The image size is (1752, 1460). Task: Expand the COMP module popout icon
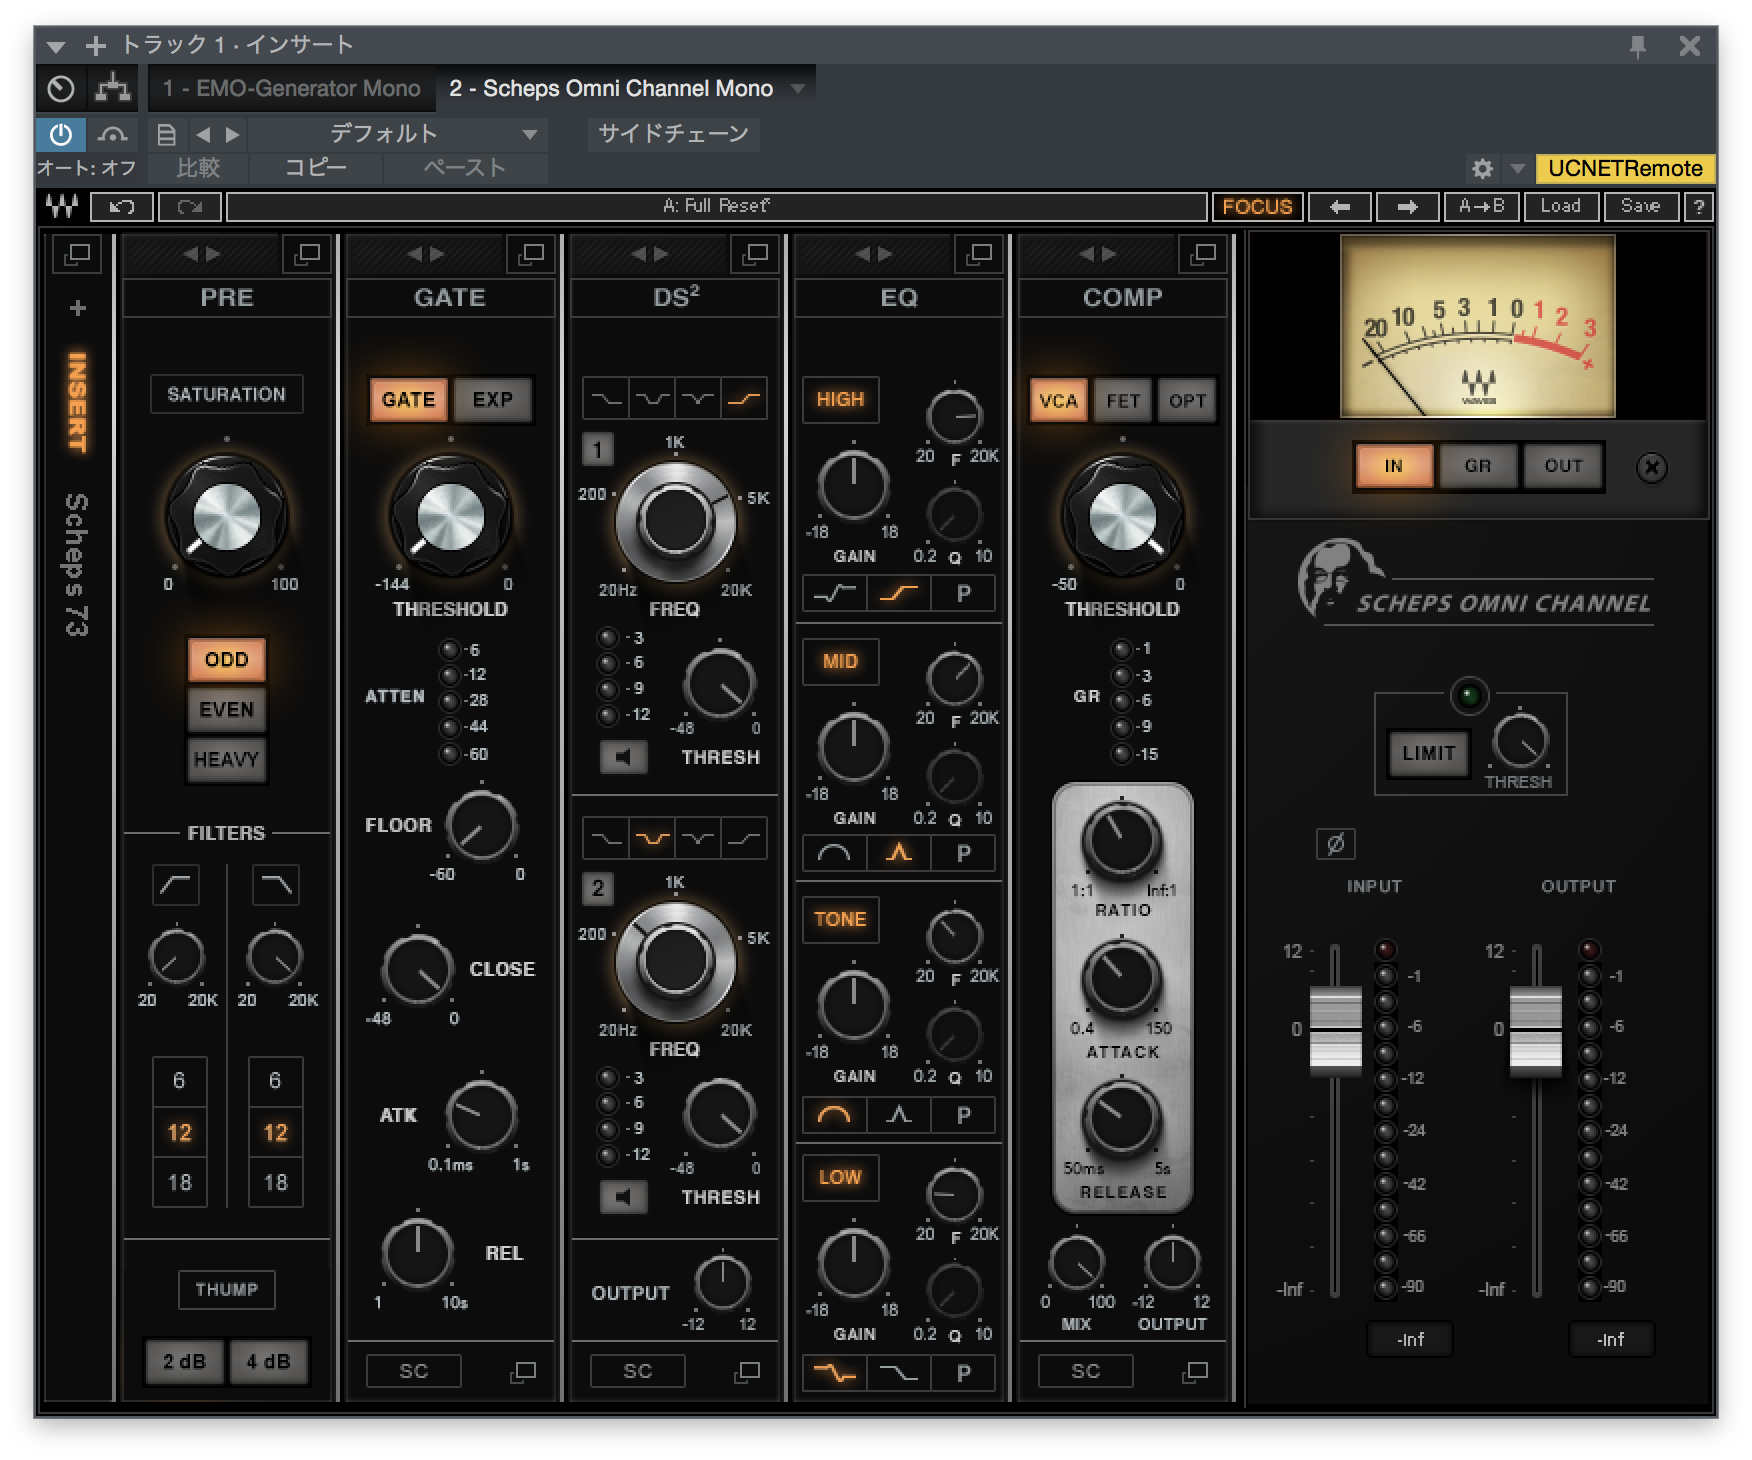point(1203,254)
